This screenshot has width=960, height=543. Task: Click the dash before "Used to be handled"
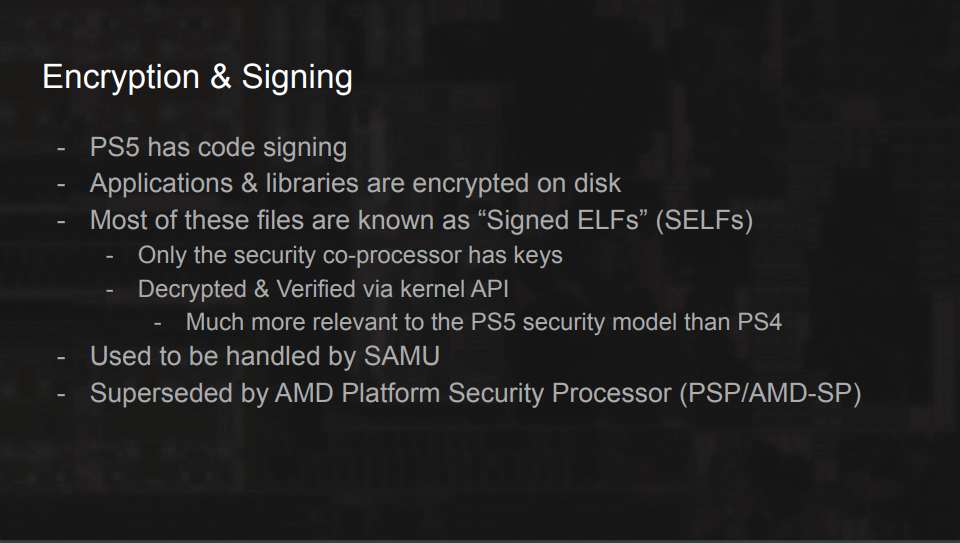coord(61,357)
